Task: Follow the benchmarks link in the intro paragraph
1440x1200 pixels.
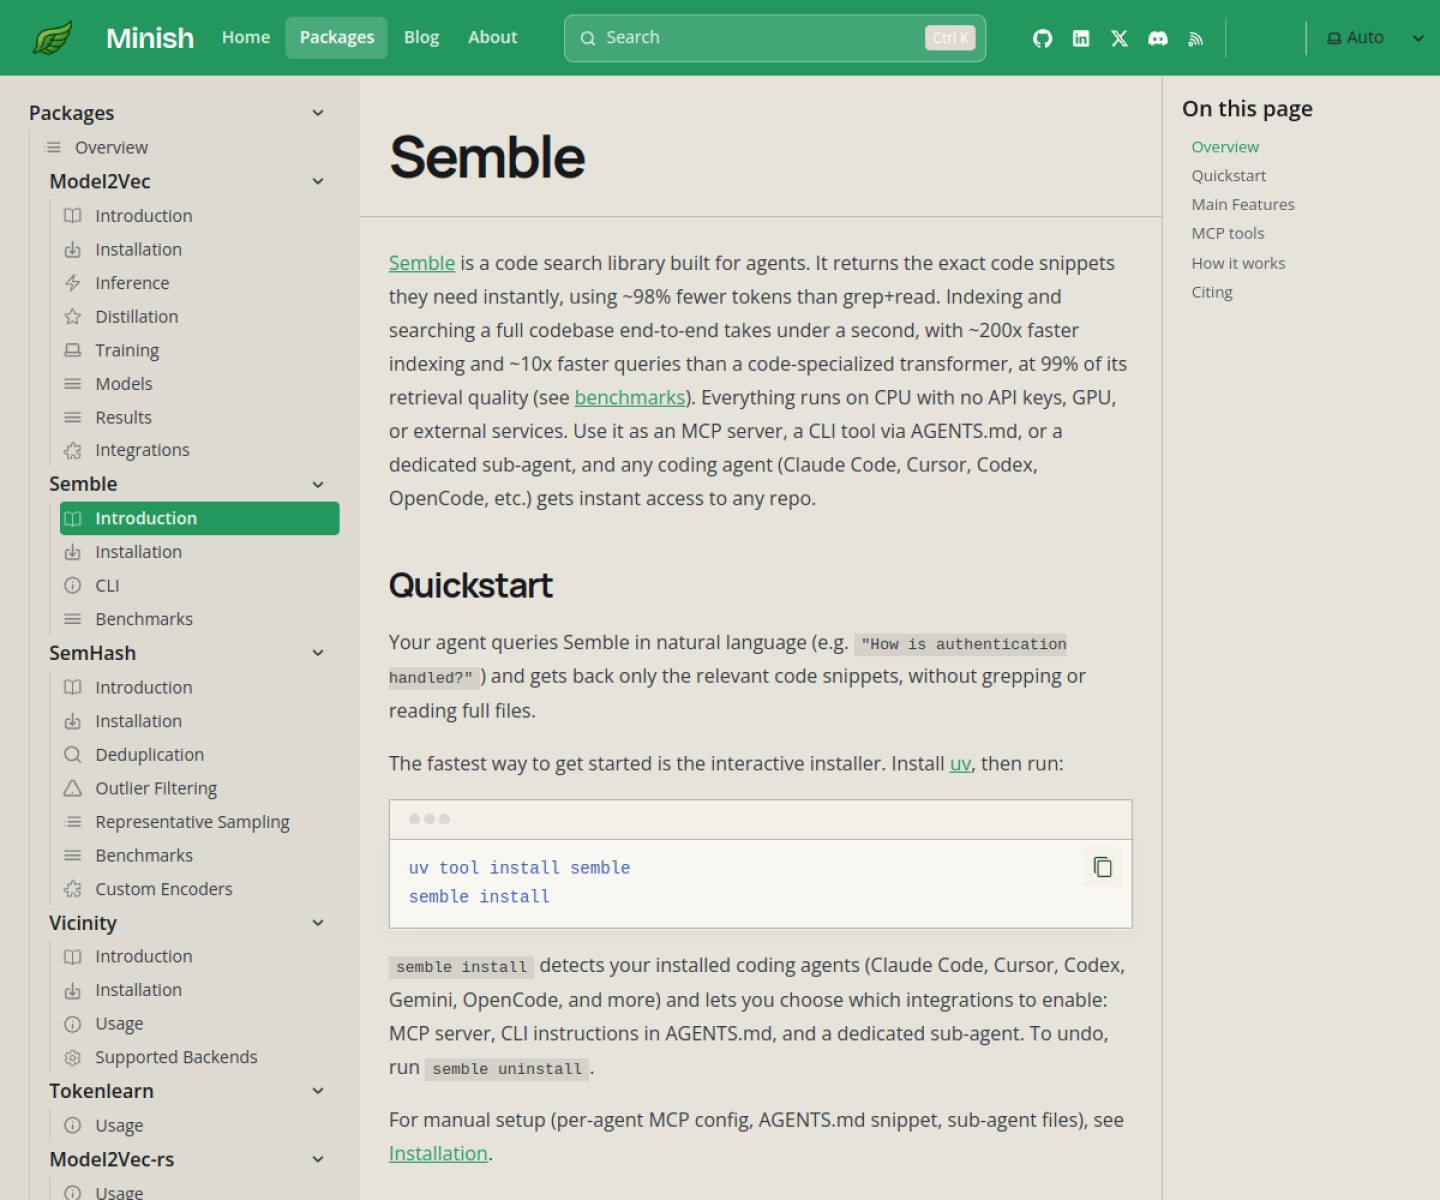Action: pyautogui.click(x=630, y=397)
